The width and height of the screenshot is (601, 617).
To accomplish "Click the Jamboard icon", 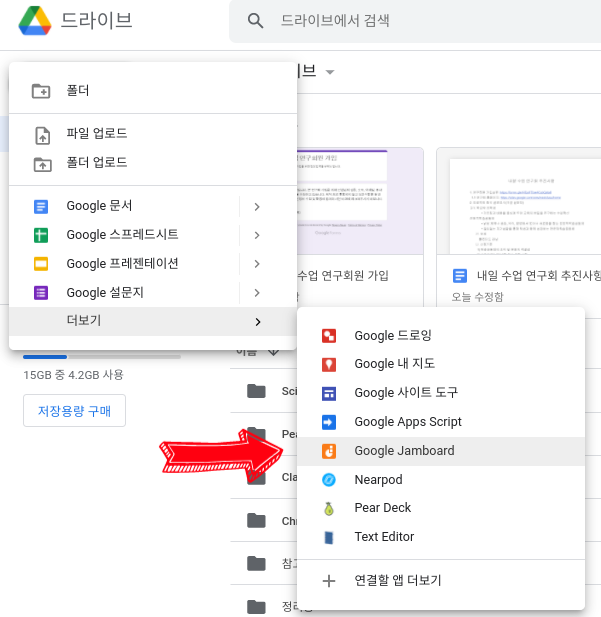I will (x=329, y=451).
